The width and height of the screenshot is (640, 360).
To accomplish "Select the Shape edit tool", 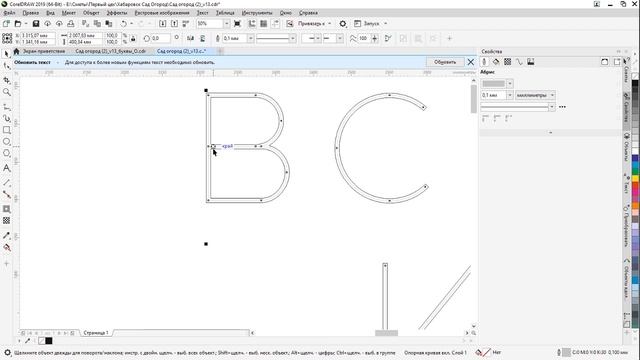I will pyautogui.click(x=7, y=66).
